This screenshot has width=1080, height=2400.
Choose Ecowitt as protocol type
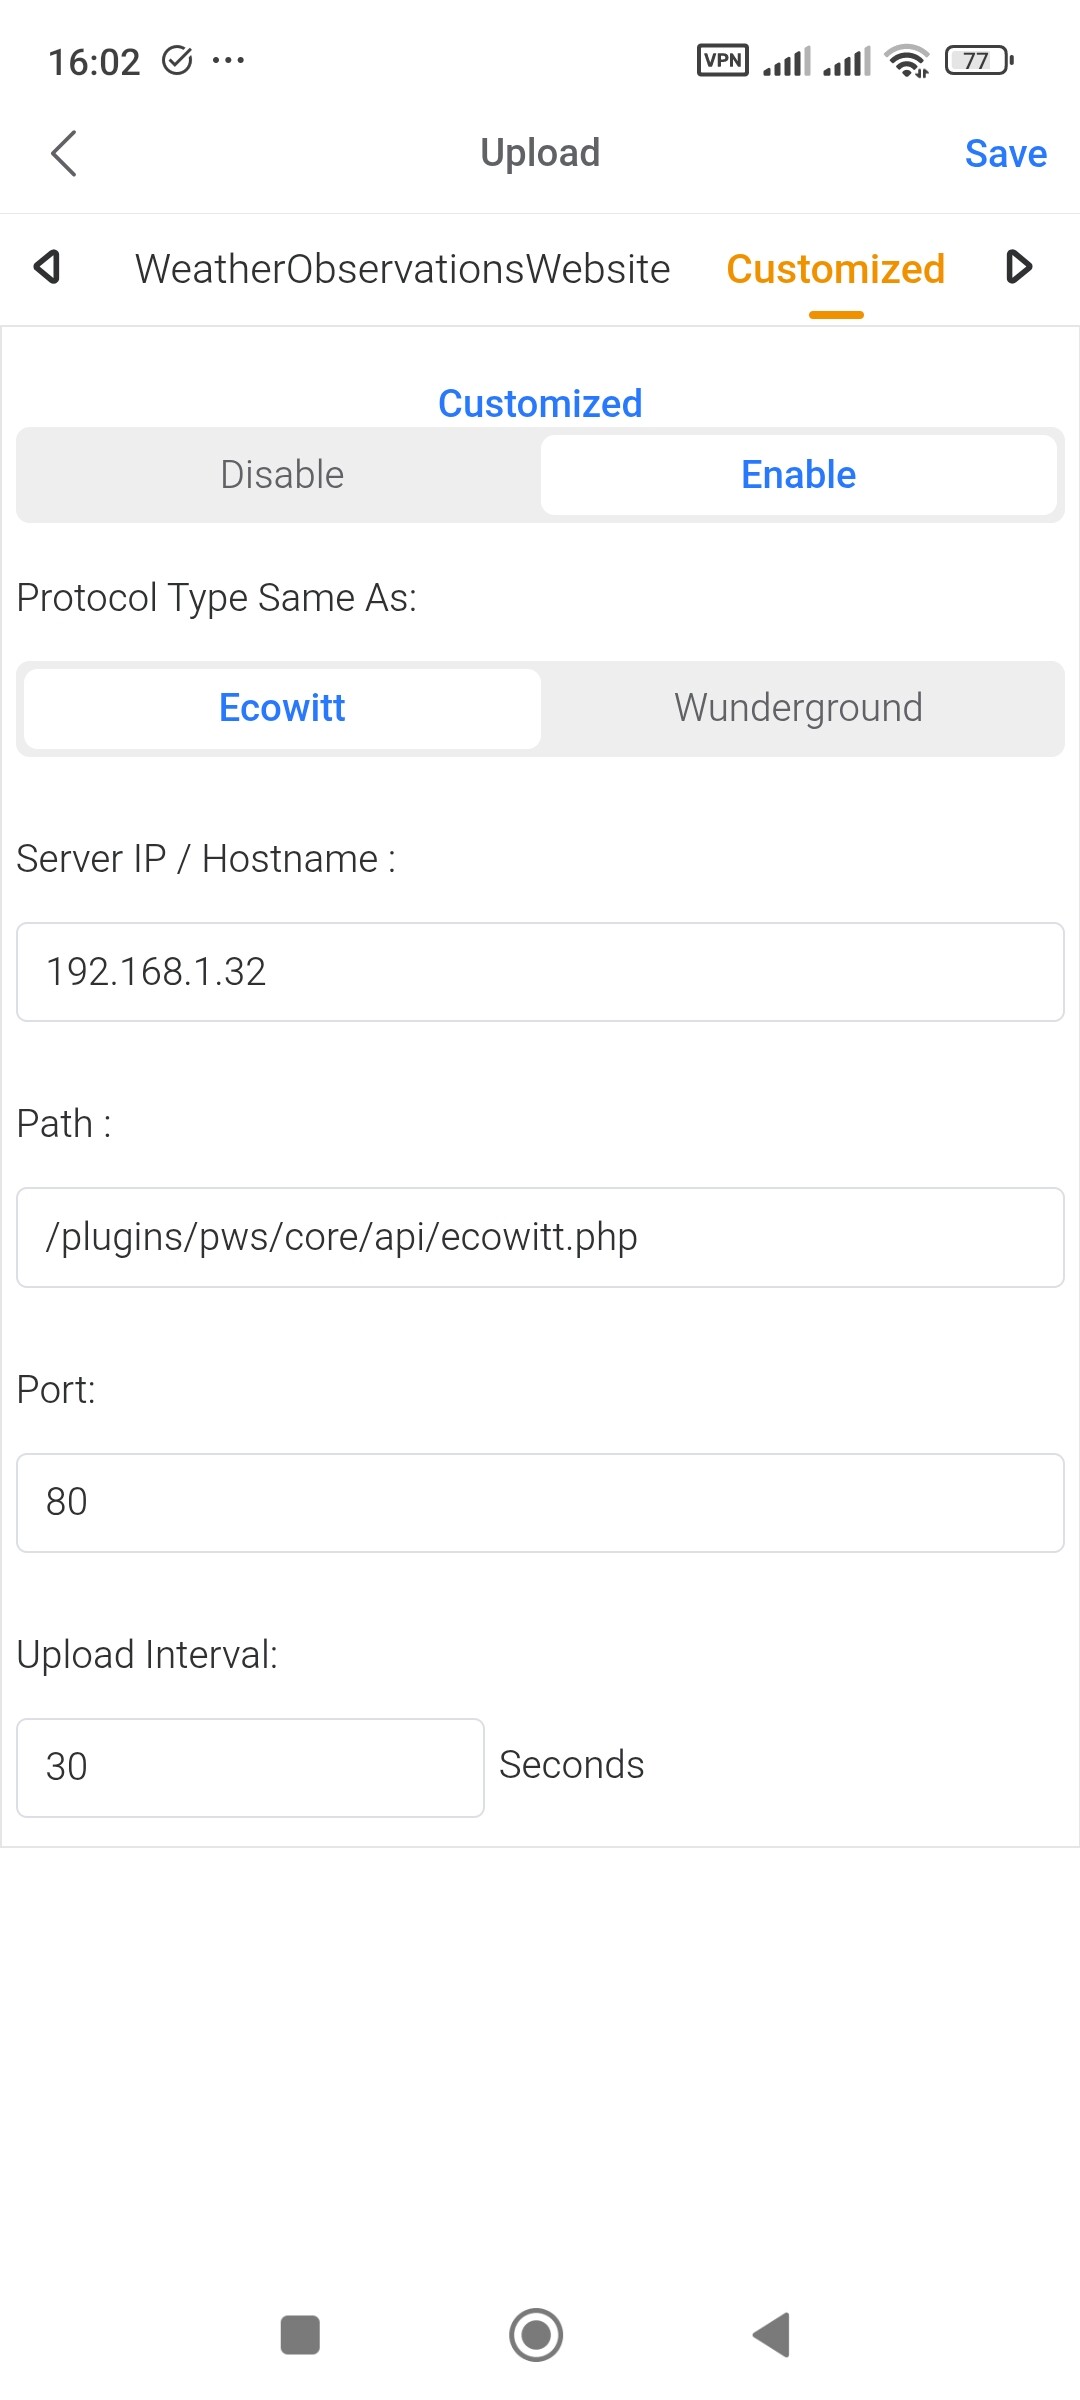pyautogui.click(x=282, y=708)
